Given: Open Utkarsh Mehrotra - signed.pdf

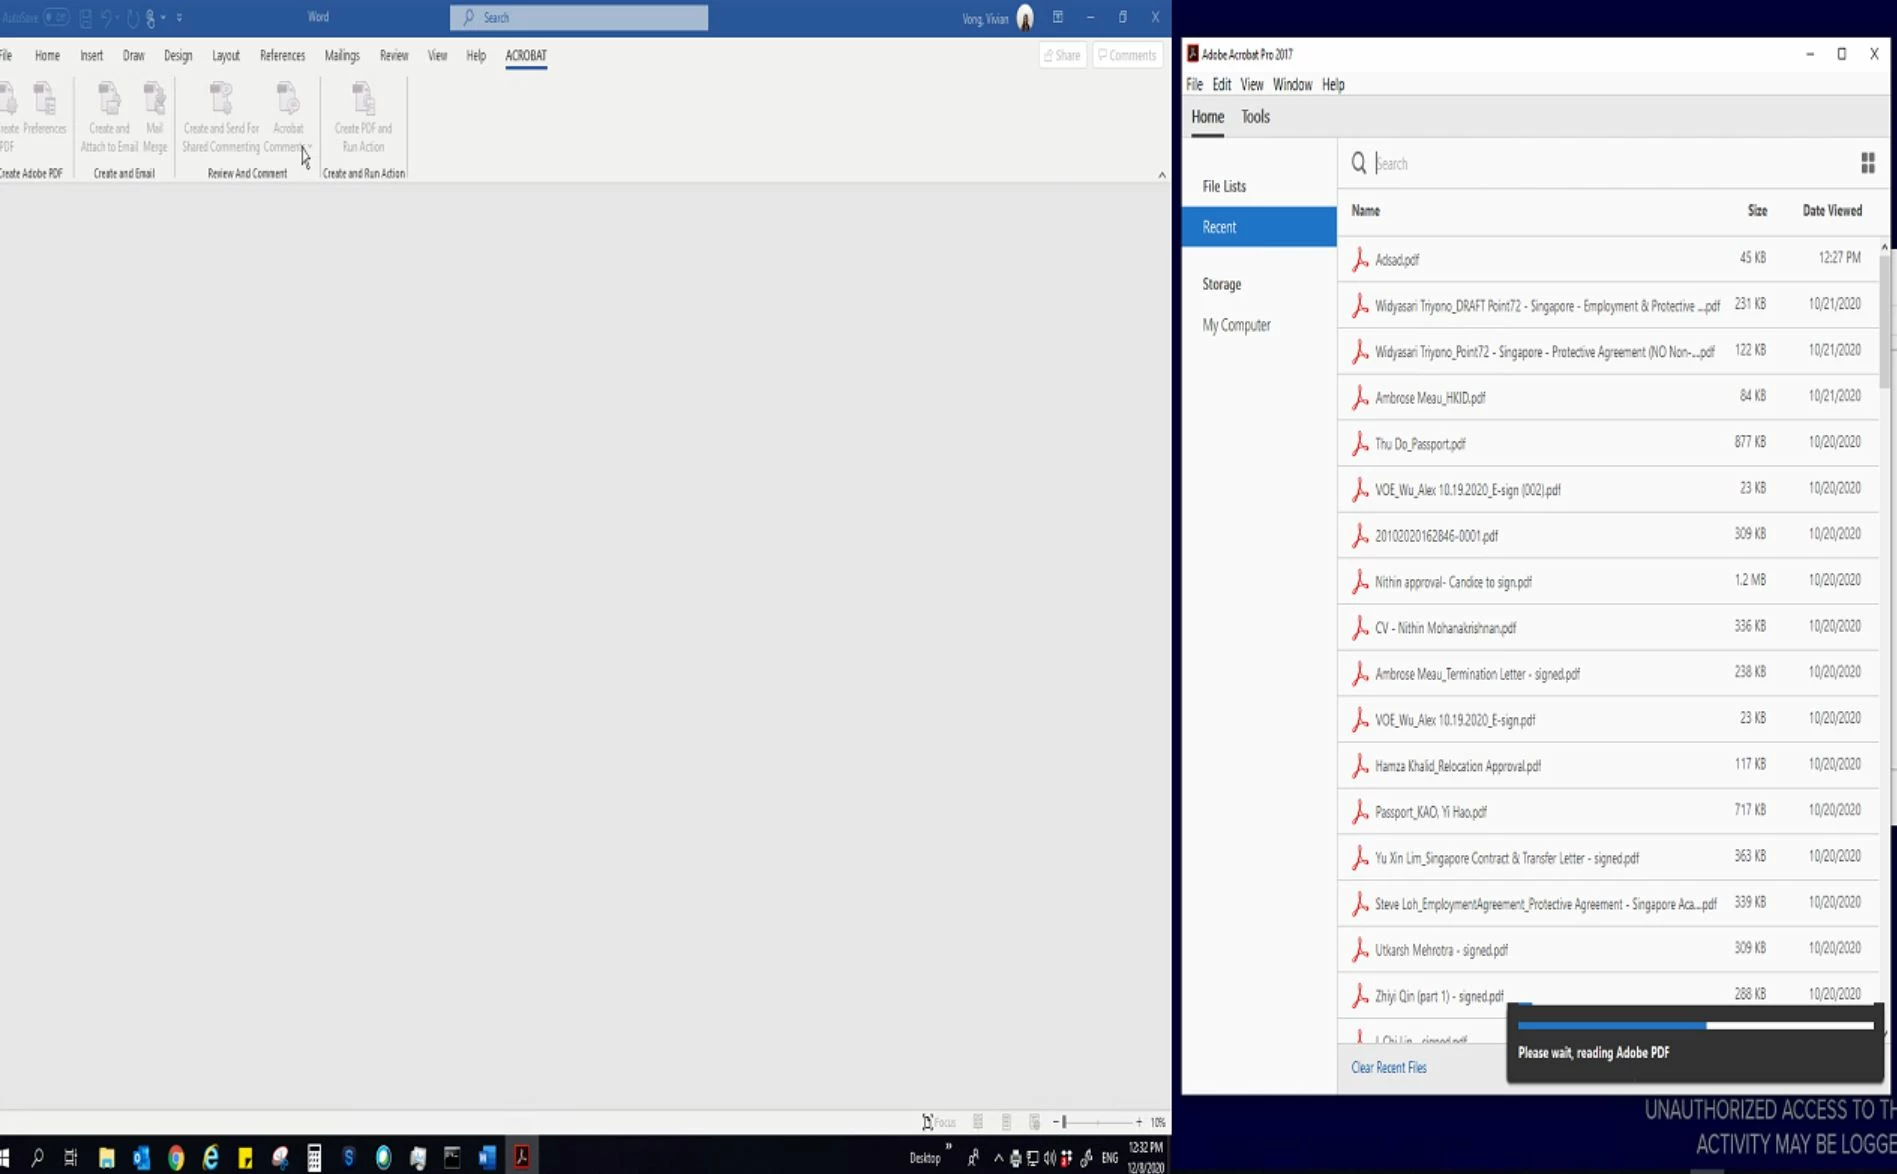Looking at the screenshot, I should click(1608, 949).
